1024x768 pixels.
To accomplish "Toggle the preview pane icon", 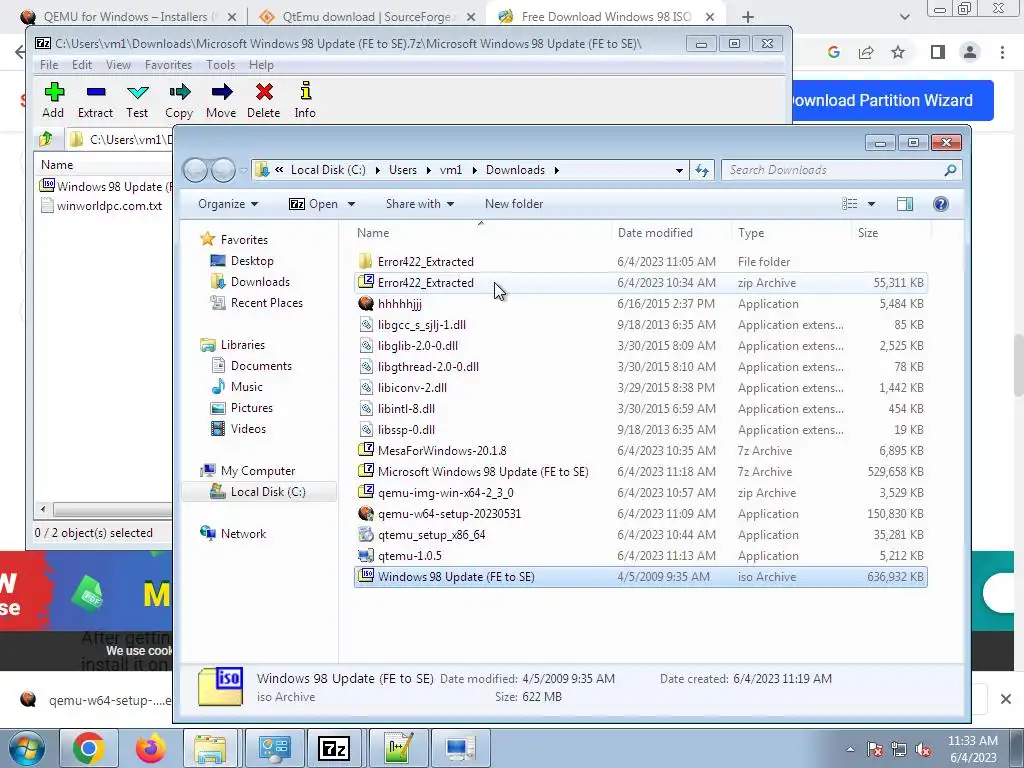I will click(x=904, y=204).
